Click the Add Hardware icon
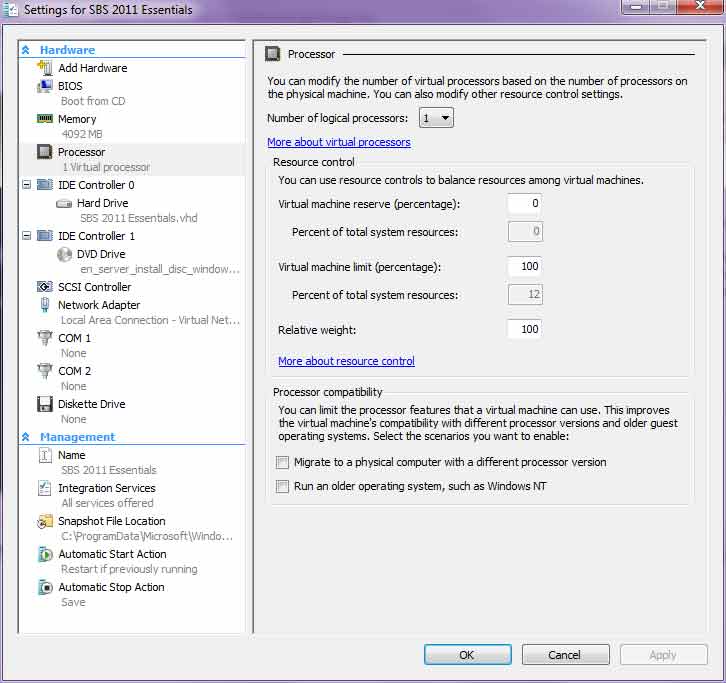Screen dimensions: 726x683 click(x=45, y=68)
